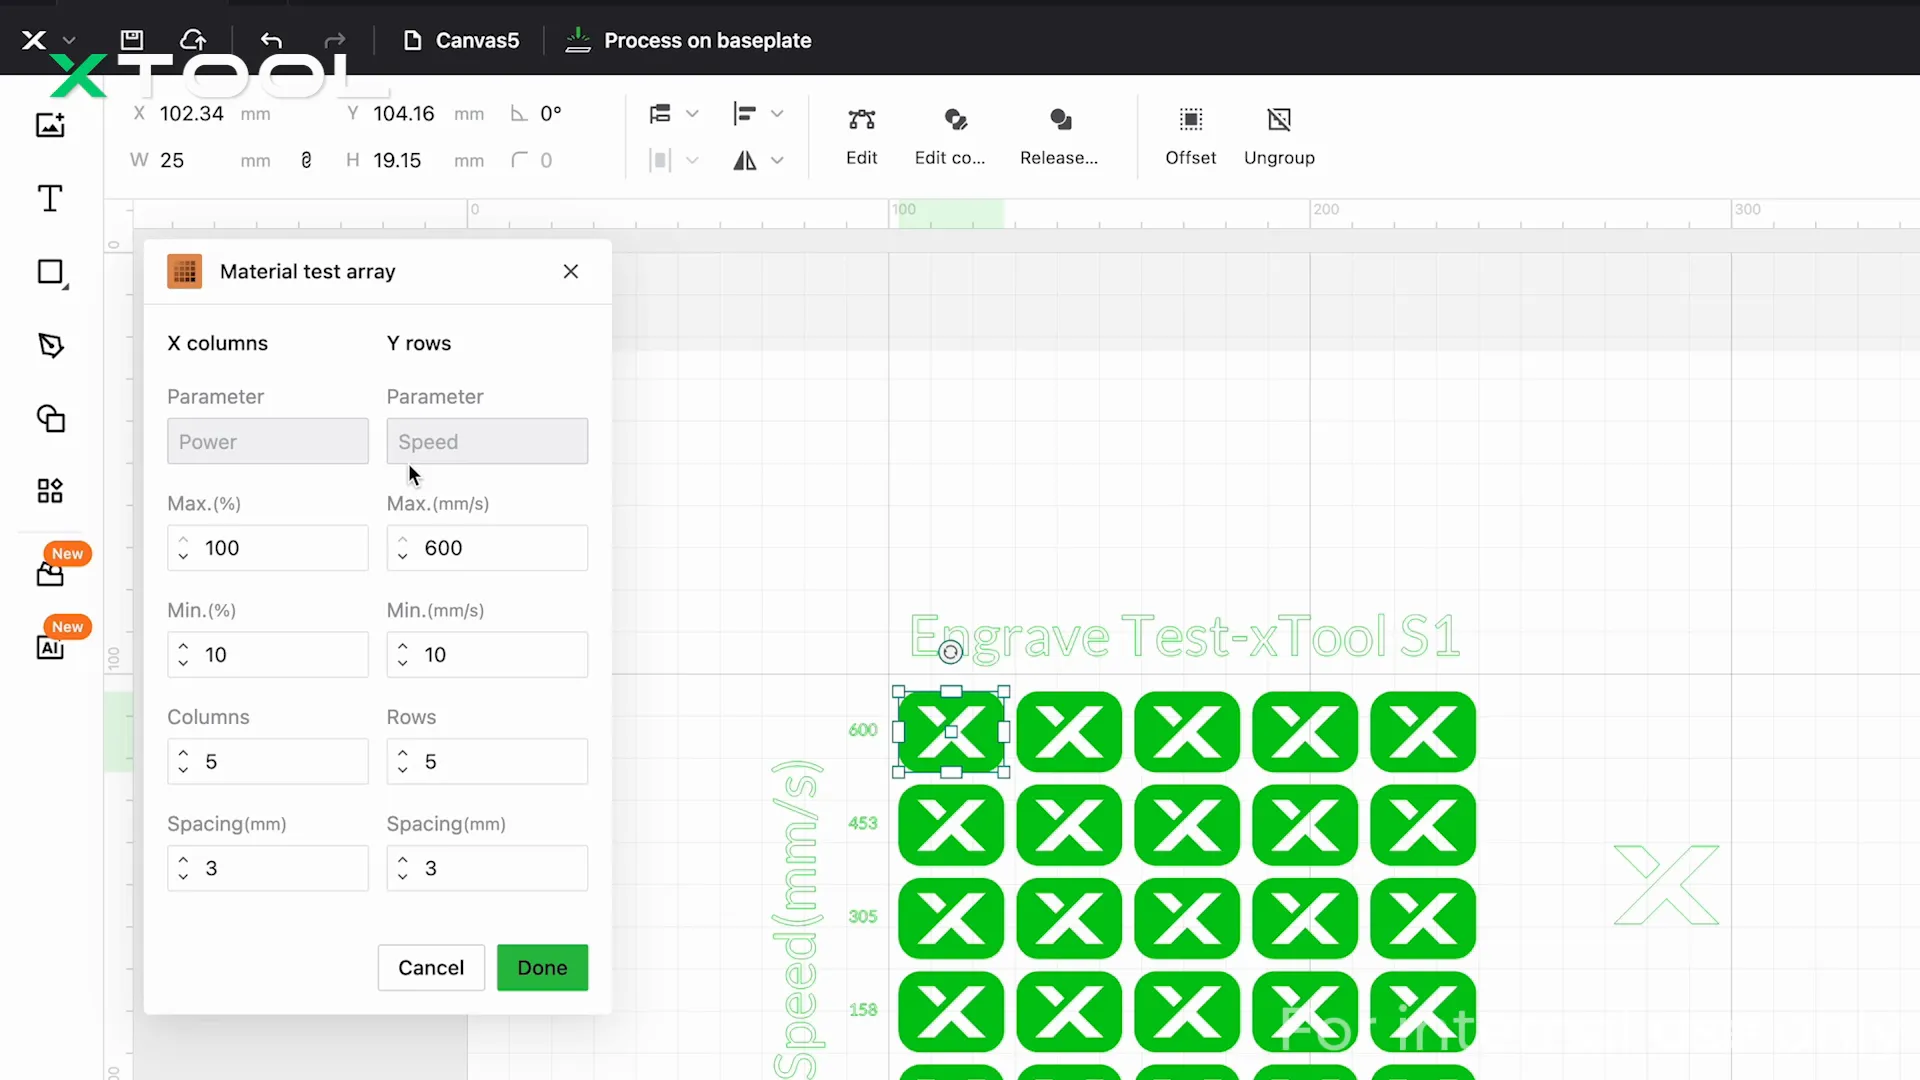This screenshot has width=1920, height=1080.
Task: Edit the Y position field
Action: [x=404, y=113]
